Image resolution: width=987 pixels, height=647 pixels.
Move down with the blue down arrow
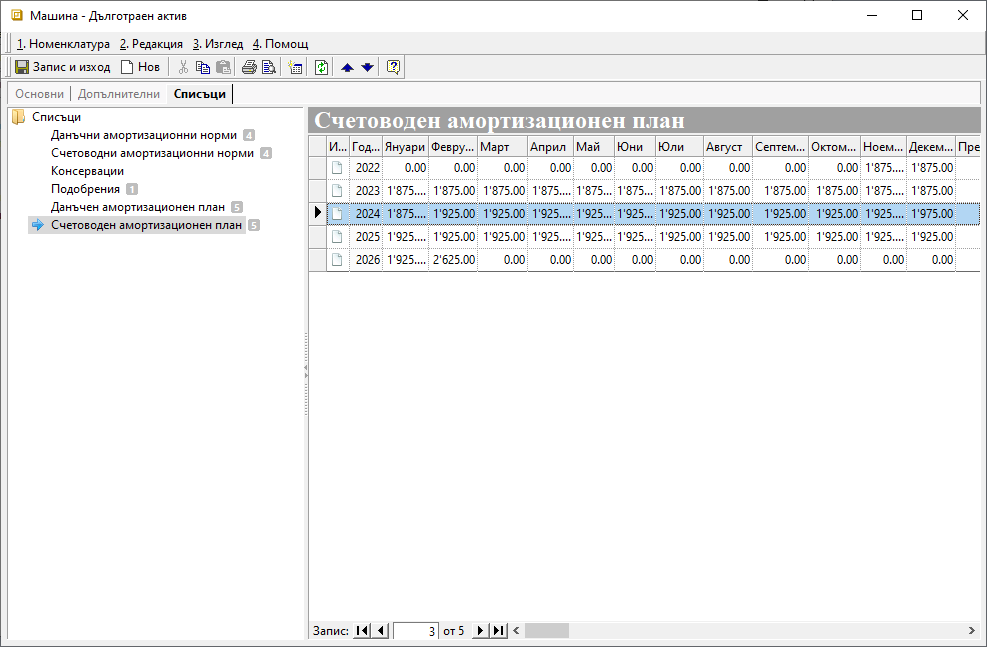coord(367,67)
